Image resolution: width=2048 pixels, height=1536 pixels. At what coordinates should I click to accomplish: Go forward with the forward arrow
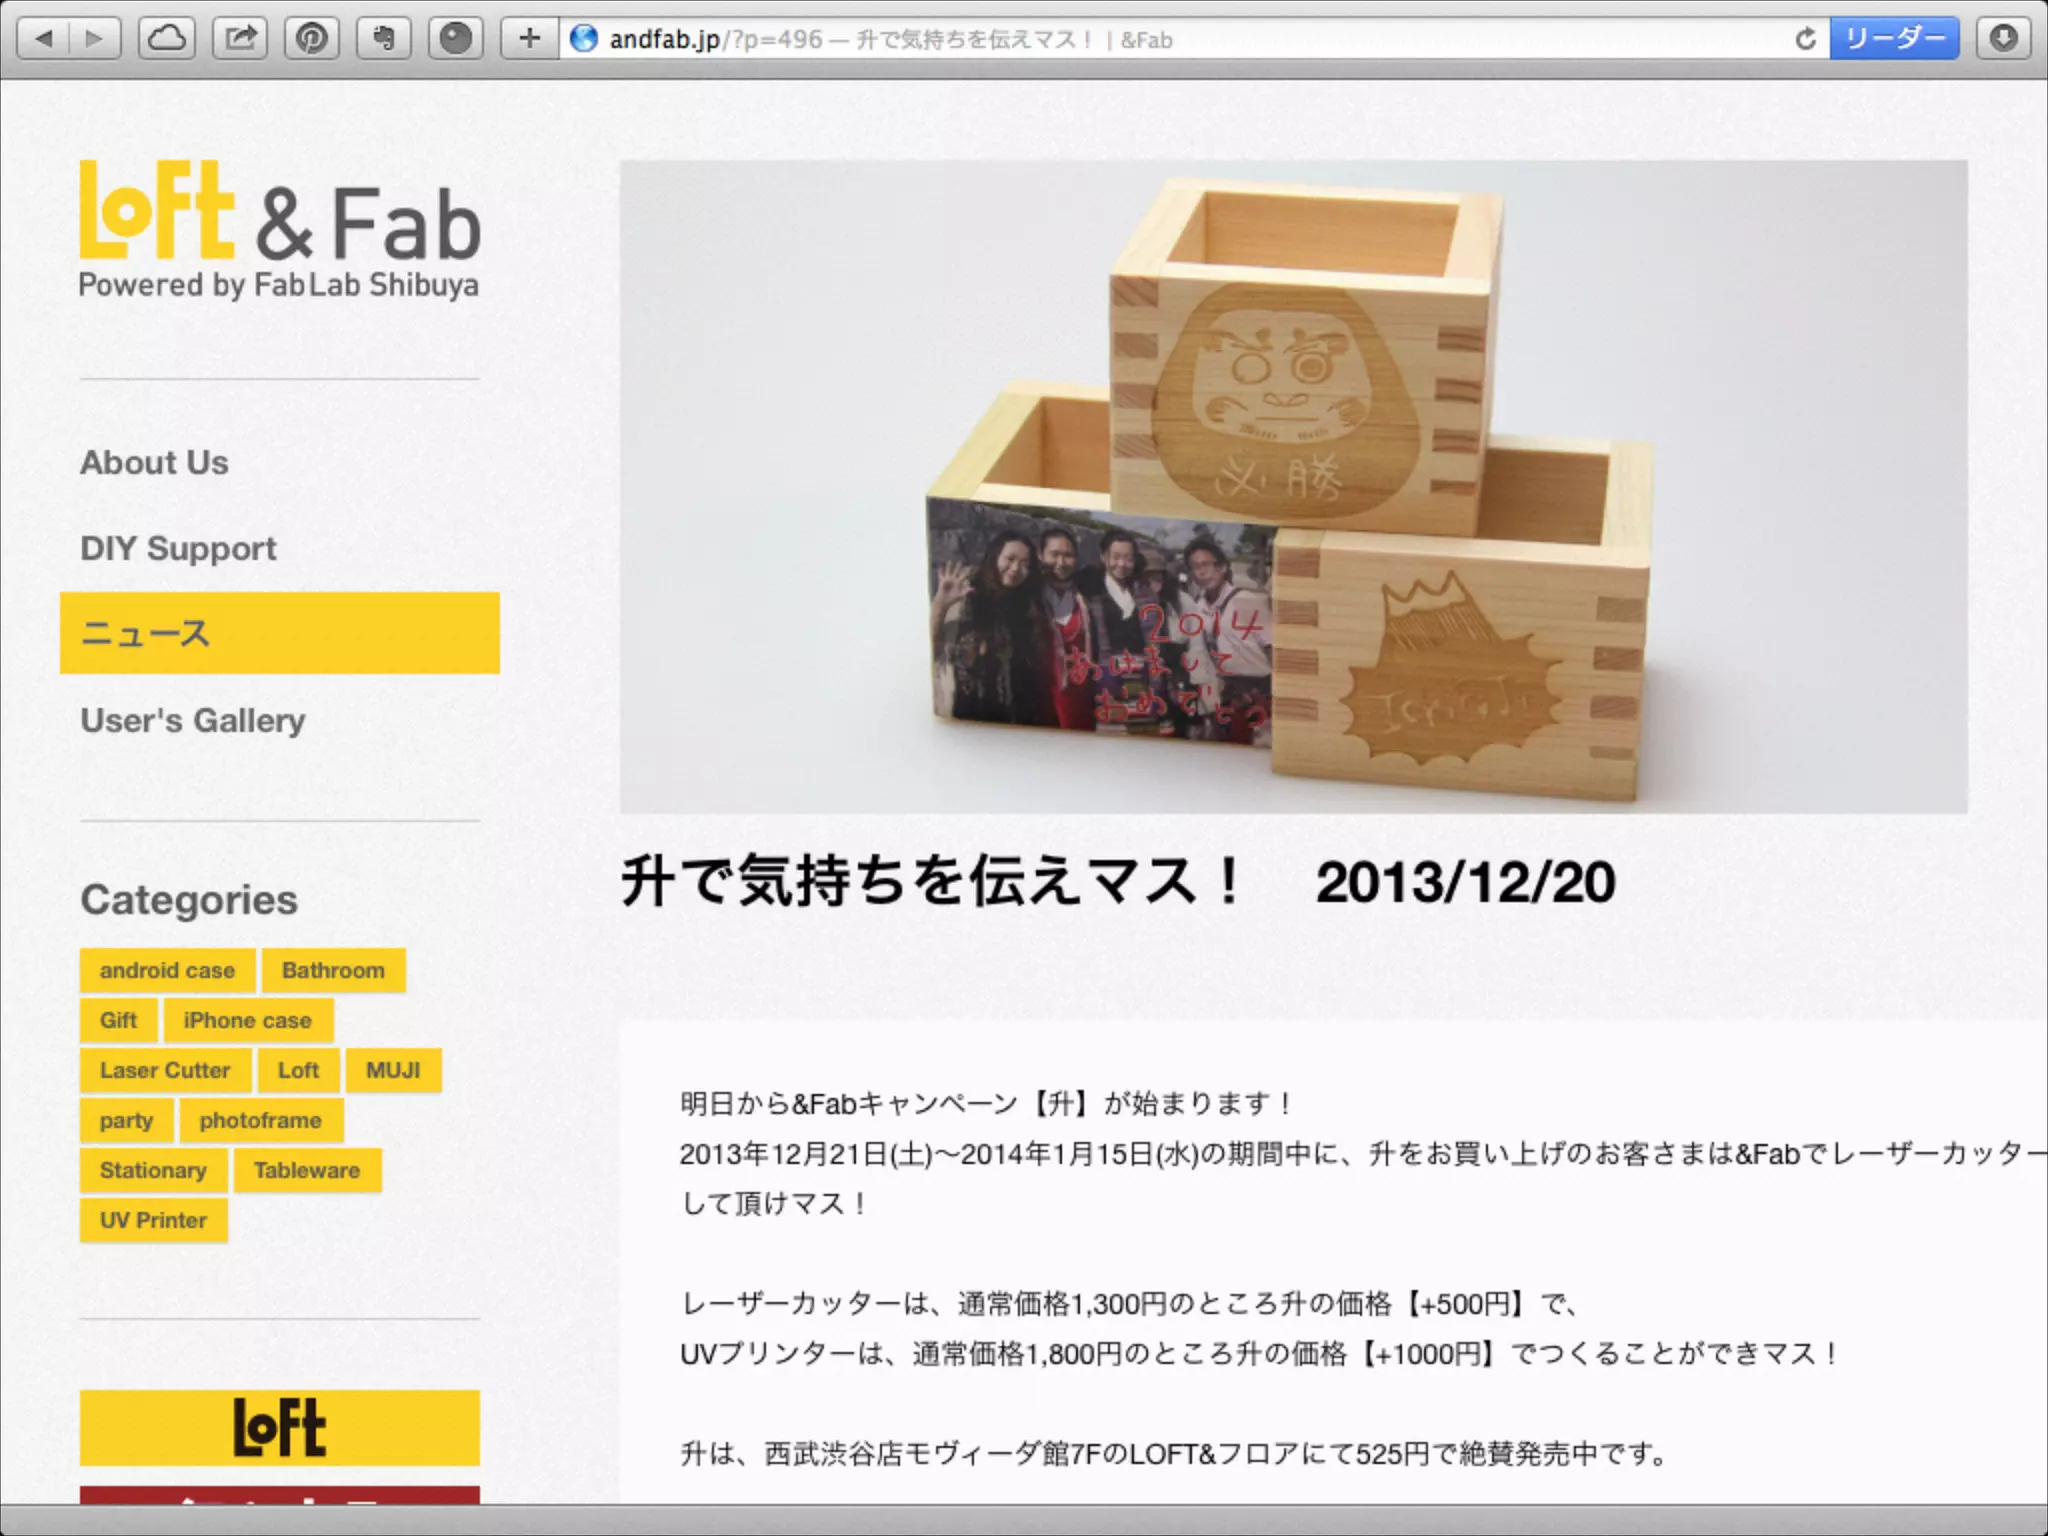coord(95,39)
